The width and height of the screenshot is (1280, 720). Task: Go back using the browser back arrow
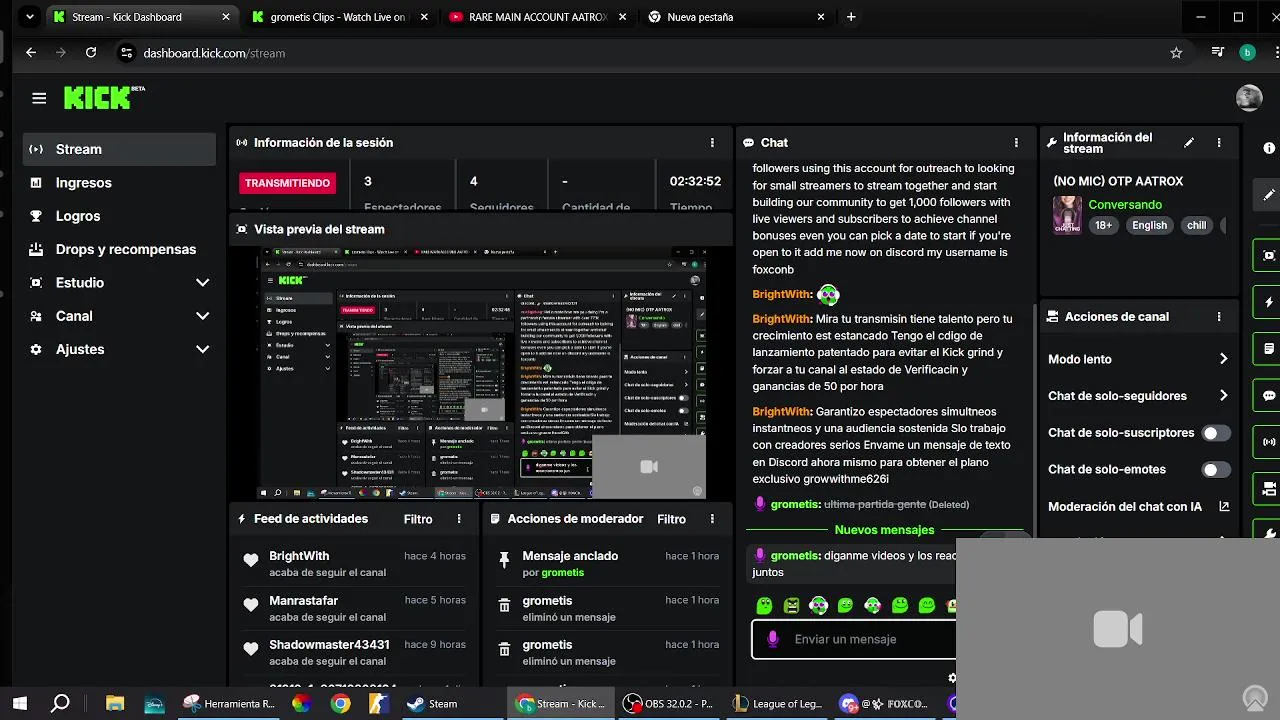point(31,53)
